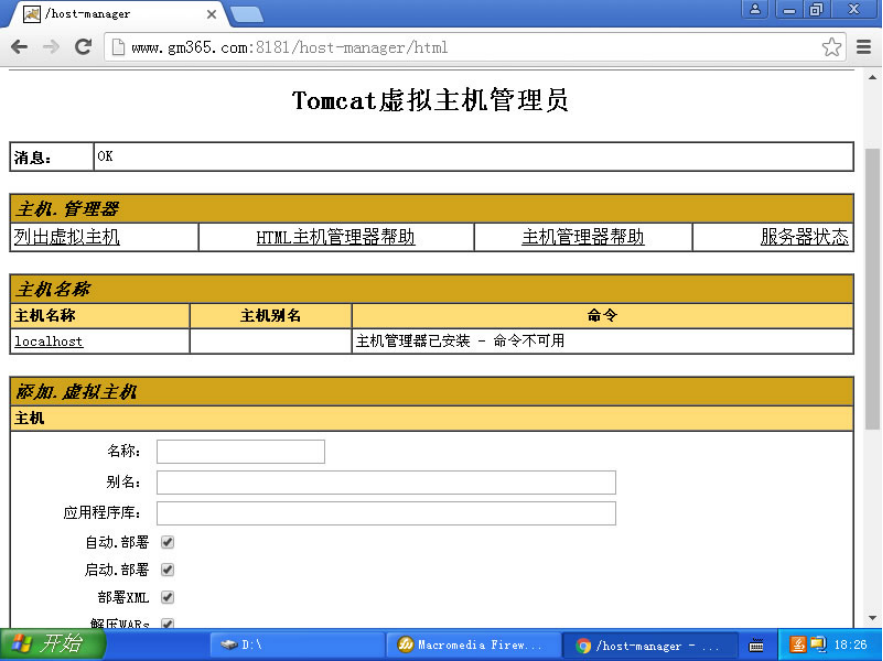Open HTML主机管理器帮助 link
This screenshot has height=661, width=883.
tap(336, 237)
